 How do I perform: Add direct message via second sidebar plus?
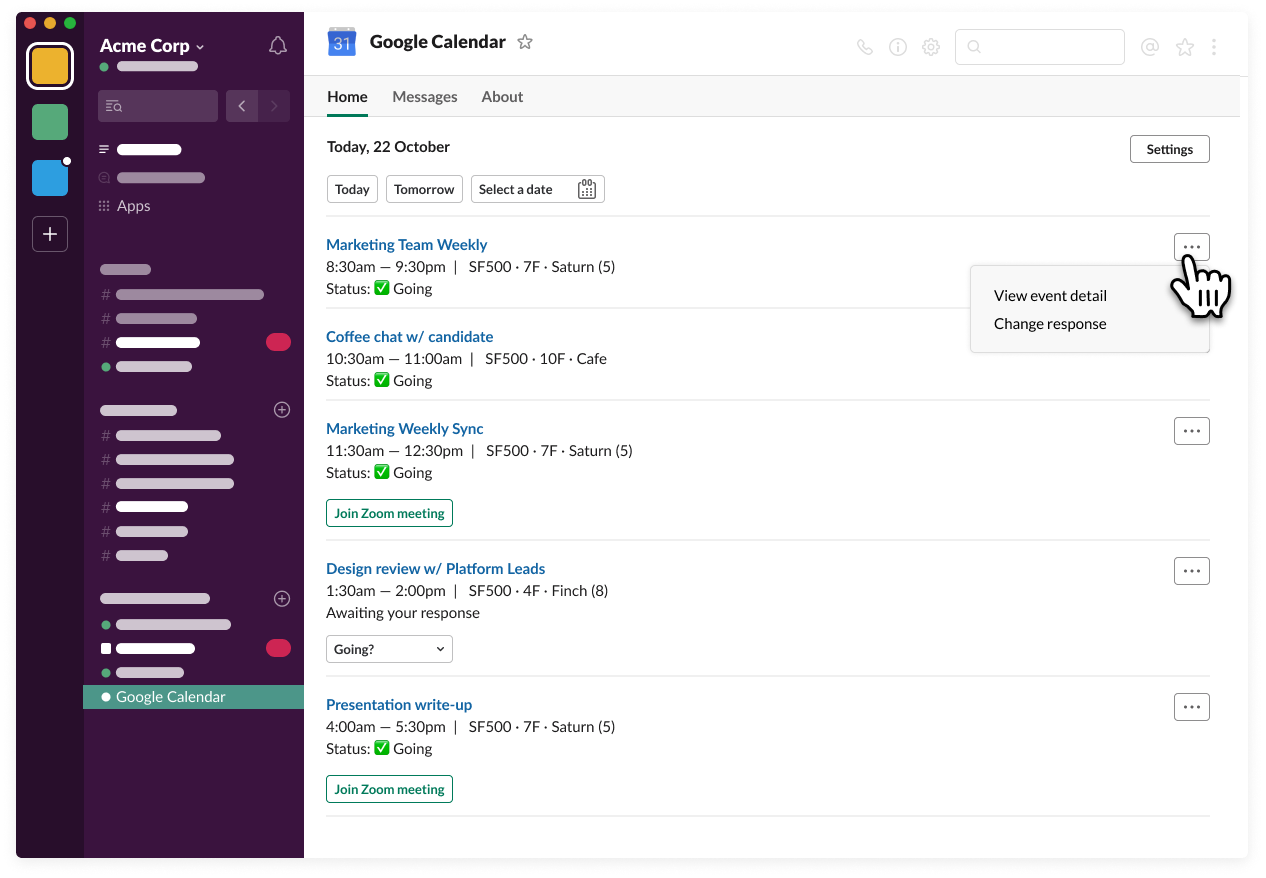(282, 598)
